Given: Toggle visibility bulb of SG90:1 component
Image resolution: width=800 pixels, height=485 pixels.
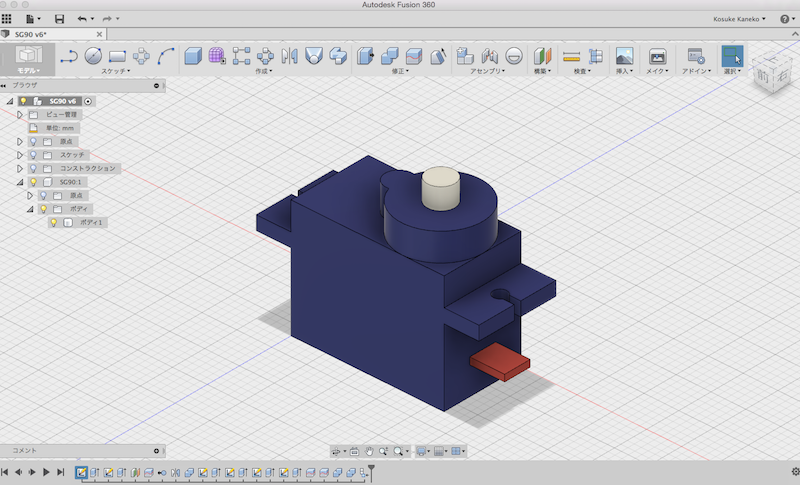Looking at the screenshot, I should point(33,182).
